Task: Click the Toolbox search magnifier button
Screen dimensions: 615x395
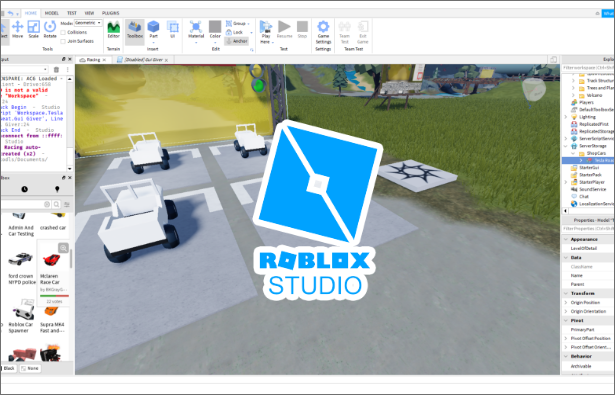Action: click(x=56, y=204)
